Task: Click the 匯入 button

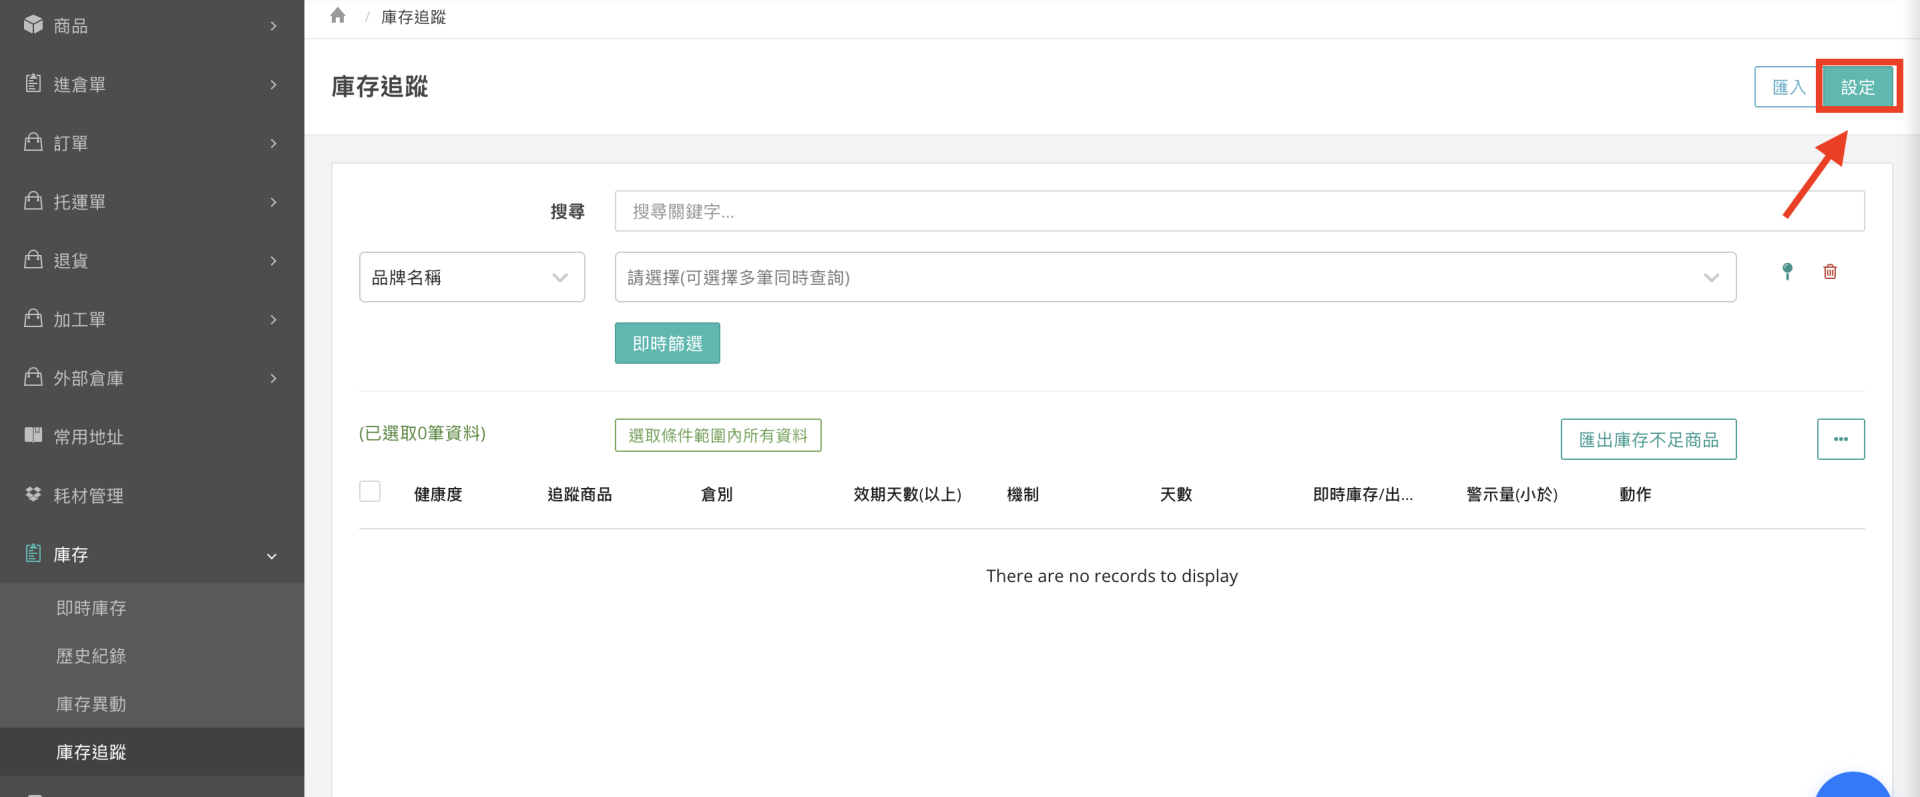Action: click(1787, 87)
